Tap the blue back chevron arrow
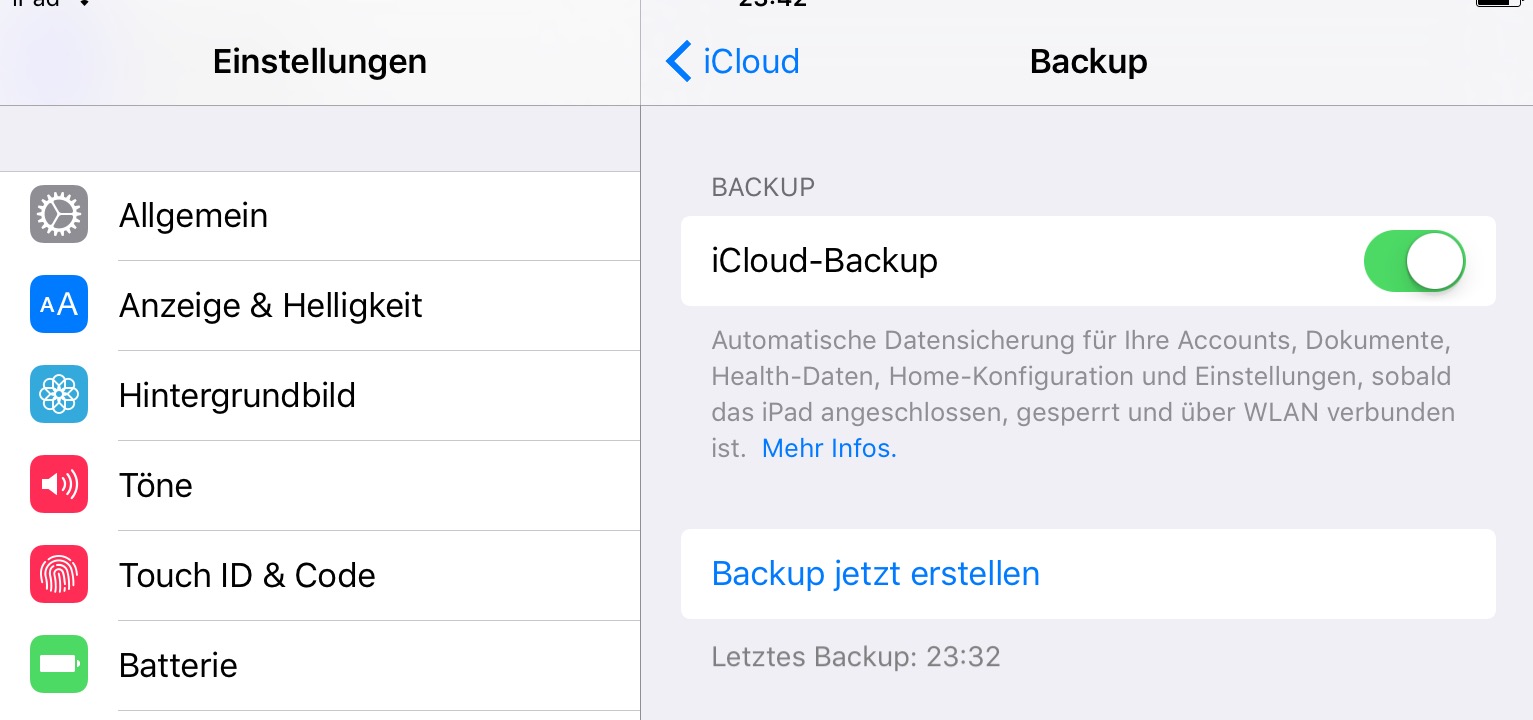This screenshot has width=1533, height=720. pyautogui.click(x=678, y=61)
